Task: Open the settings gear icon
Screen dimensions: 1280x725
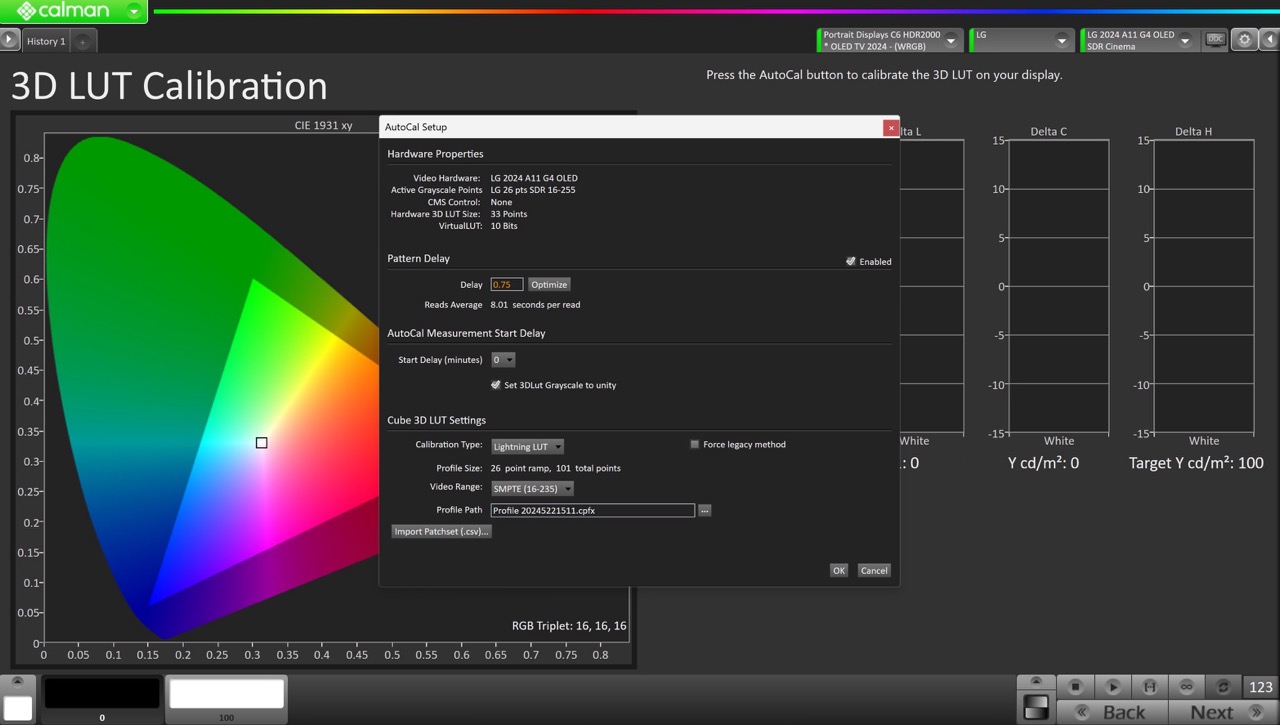Action: click(1244, 40)
